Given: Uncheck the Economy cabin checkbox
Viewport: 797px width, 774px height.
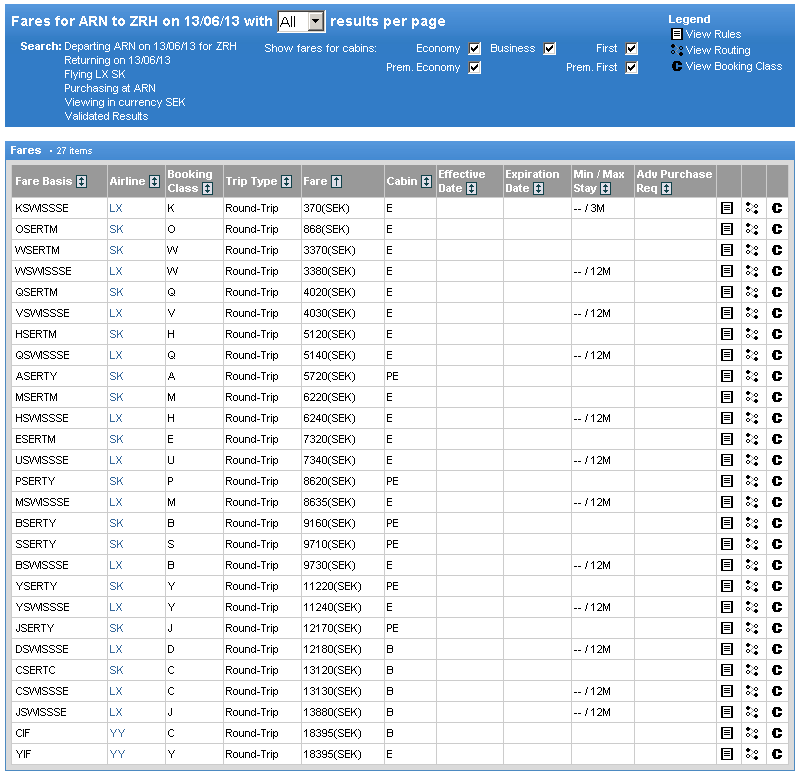Looking at the screenshot, I should (475, 49).
